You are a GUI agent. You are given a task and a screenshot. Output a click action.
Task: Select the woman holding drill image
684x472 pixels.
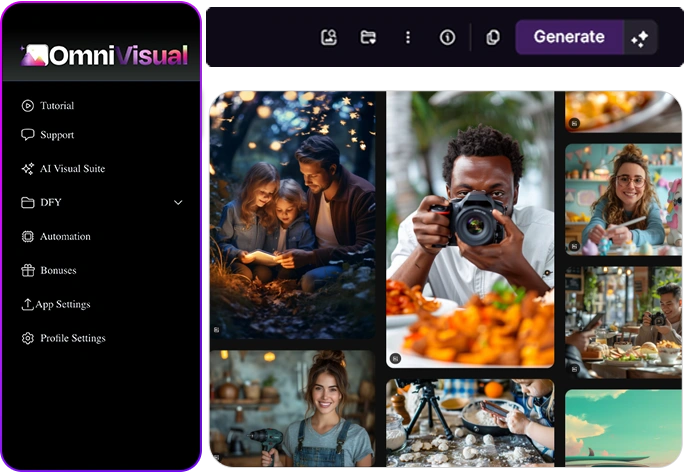tap(293, 408)
